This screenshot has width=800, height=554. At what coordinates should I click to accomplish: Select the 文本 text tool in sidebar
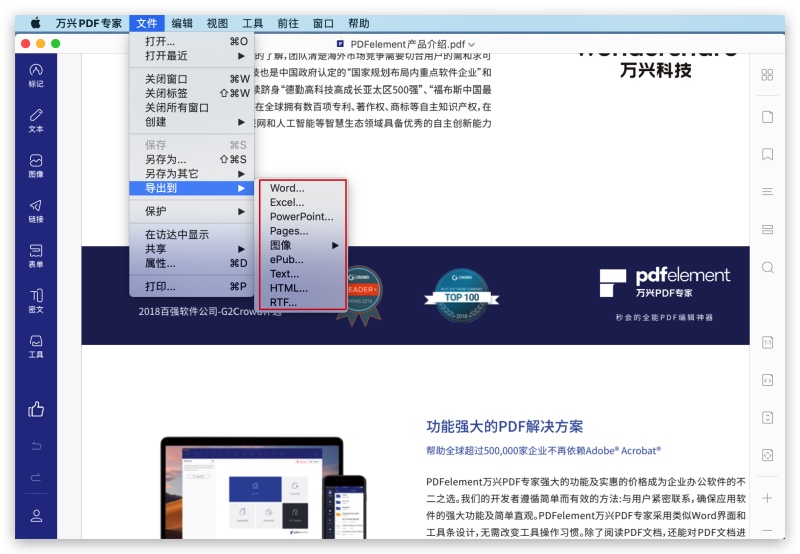[x=36, y=120]
